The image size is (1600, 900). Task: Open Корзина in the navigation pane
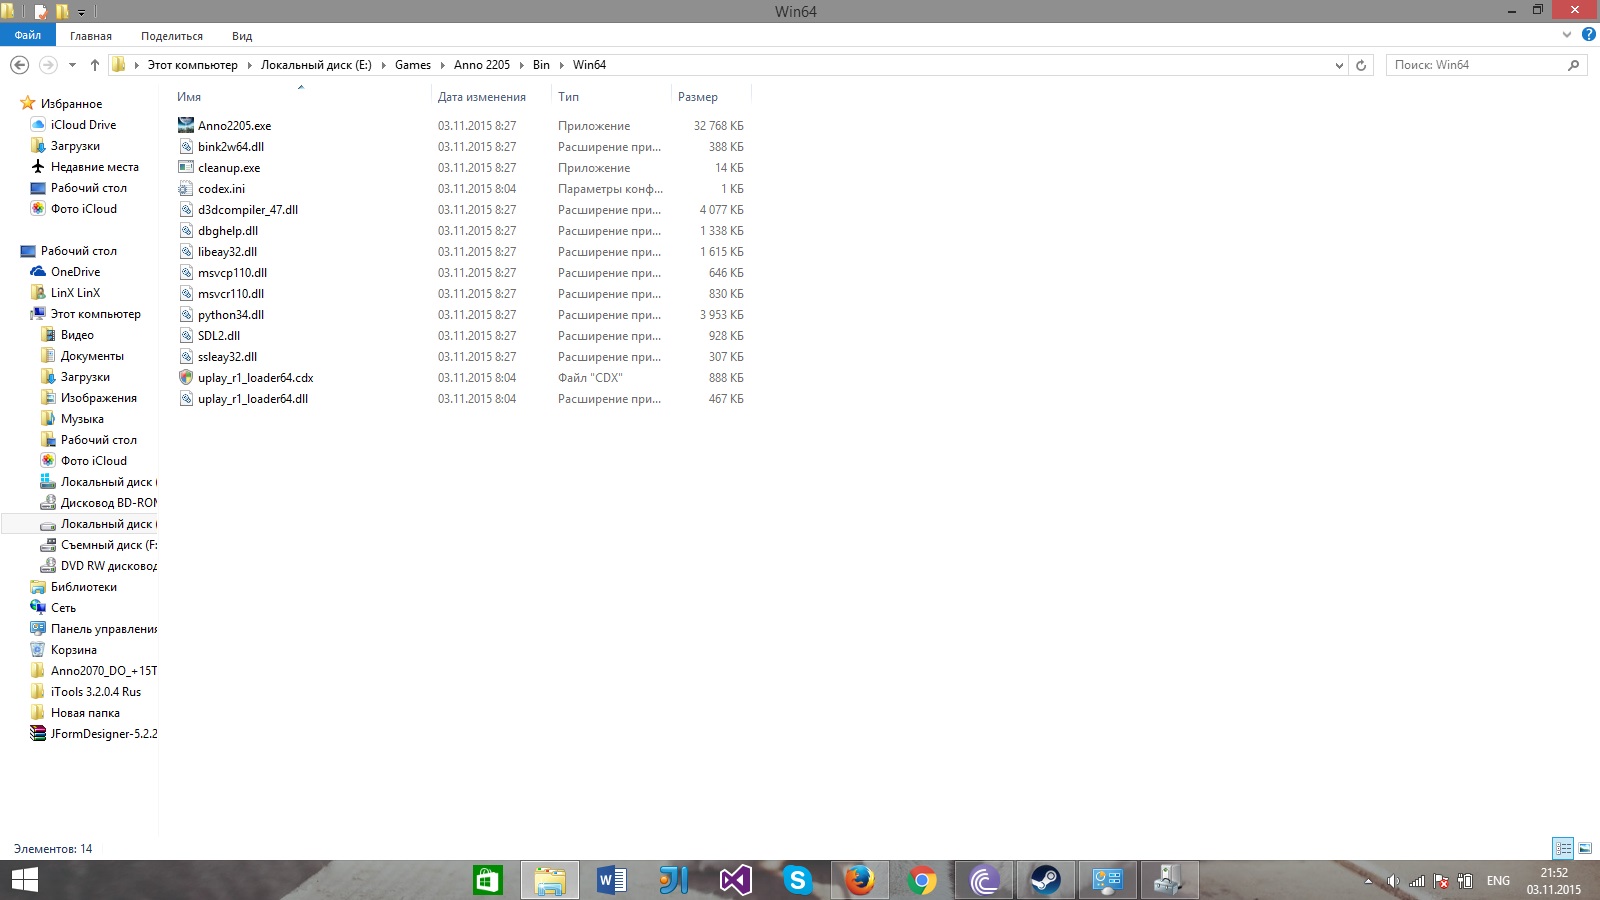(74, 650)
